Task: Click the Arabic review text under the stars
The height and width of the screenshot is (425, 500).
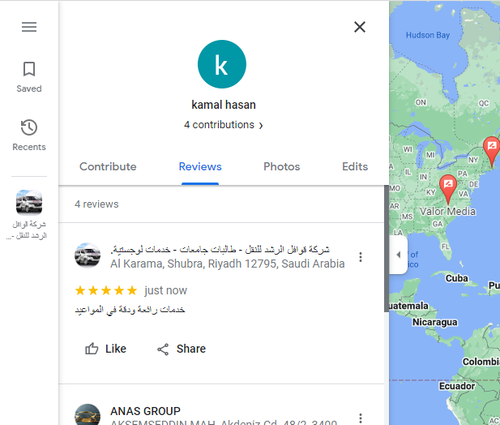Action: [x=130, y=310]
